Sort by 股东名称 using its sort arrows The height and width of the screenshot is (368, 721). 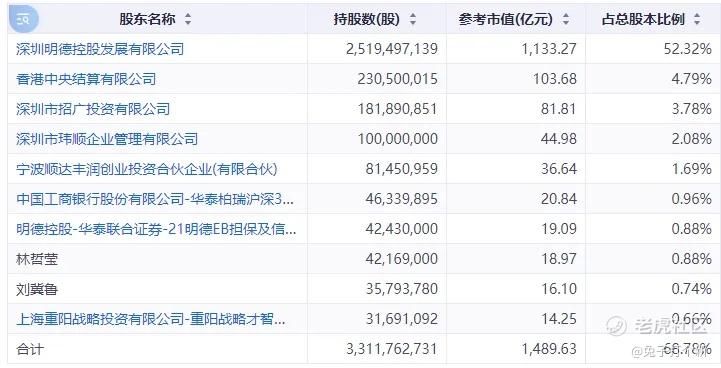[x=188, y=19]
